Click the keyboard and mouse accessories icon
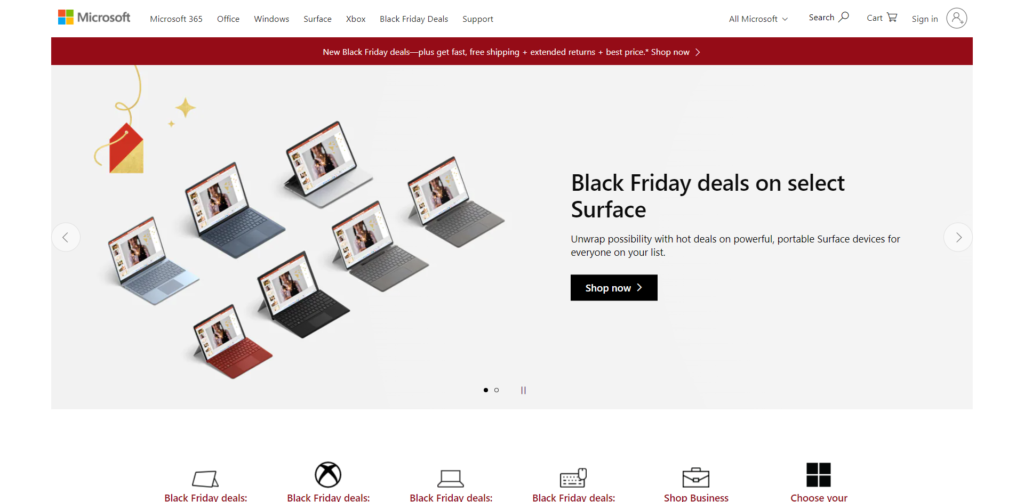This screenshot has width=1024, height=502. (x=573, y=478)
